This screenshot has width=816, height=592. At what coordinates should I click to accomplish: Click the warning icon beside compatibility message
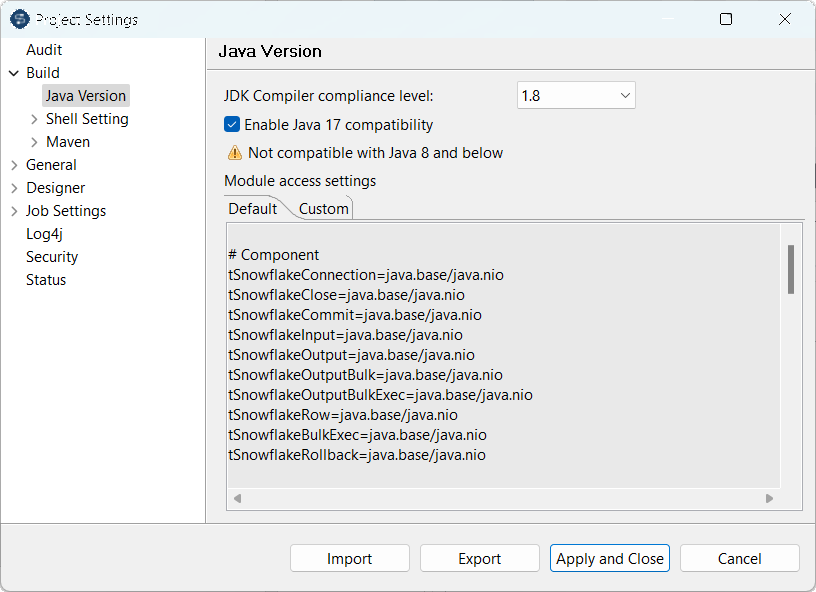coord(234,153)
